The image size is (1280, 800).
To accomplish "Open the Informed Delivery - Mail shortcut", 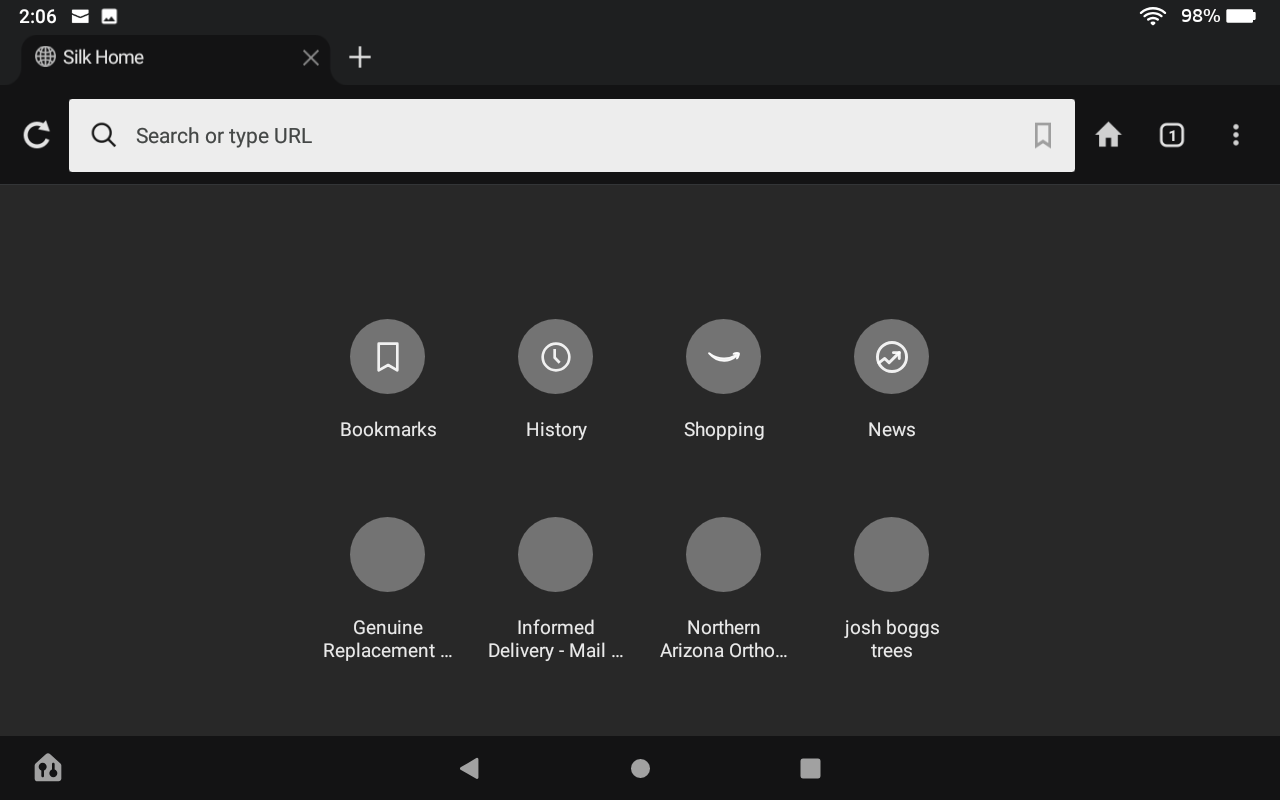I will click(x=556, y=589).
